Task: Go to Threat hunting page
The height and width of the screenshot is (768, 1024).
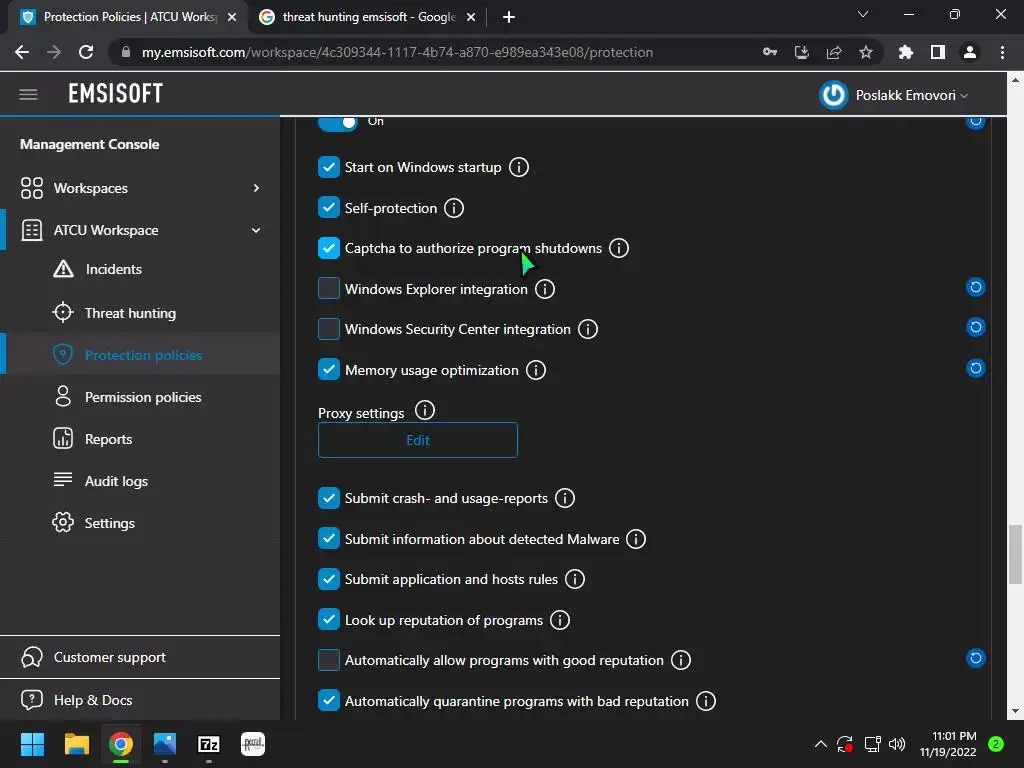Action: tap(130, 313)
